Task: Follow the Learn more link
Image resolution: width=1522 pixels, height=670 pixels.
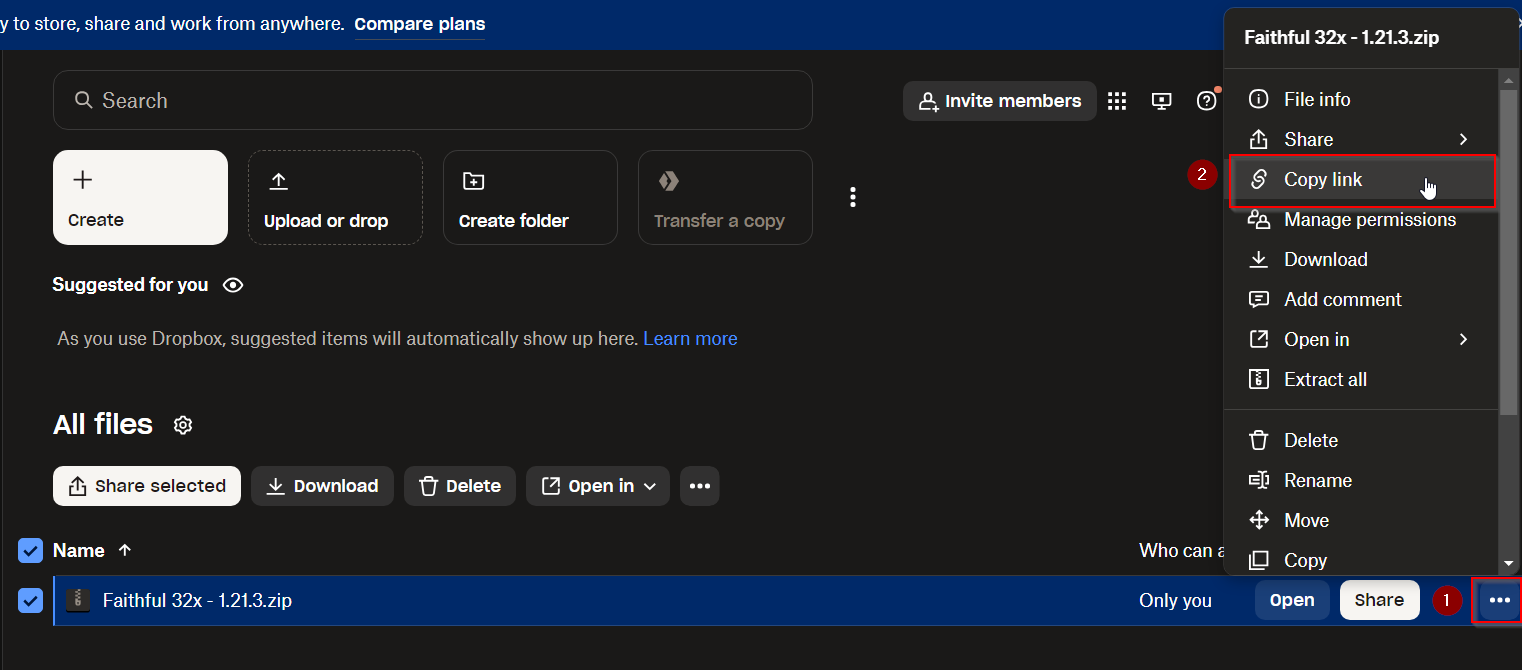Action: pyautogui.click(x=690, y=339)
